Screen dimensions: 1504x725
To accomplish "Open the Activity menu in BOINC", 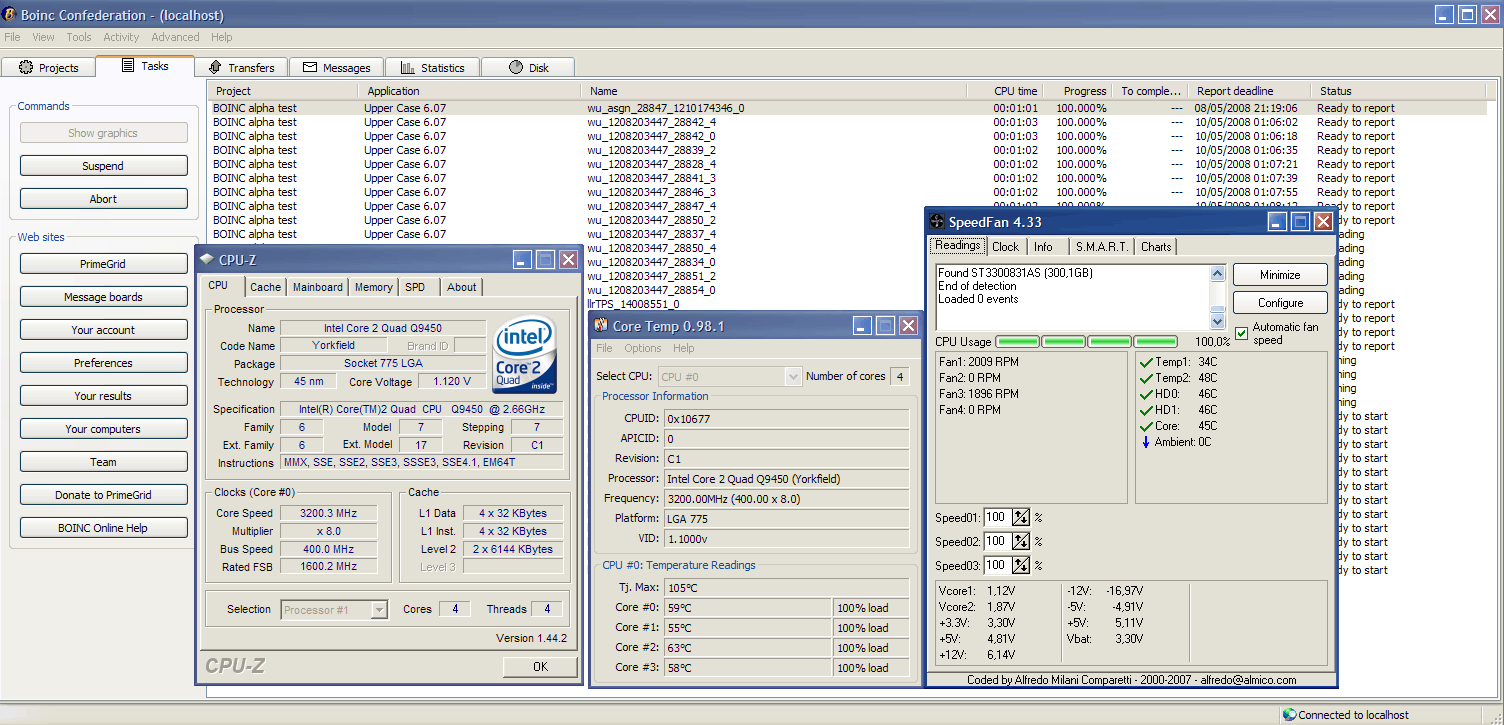I will [x=121, y=37].
